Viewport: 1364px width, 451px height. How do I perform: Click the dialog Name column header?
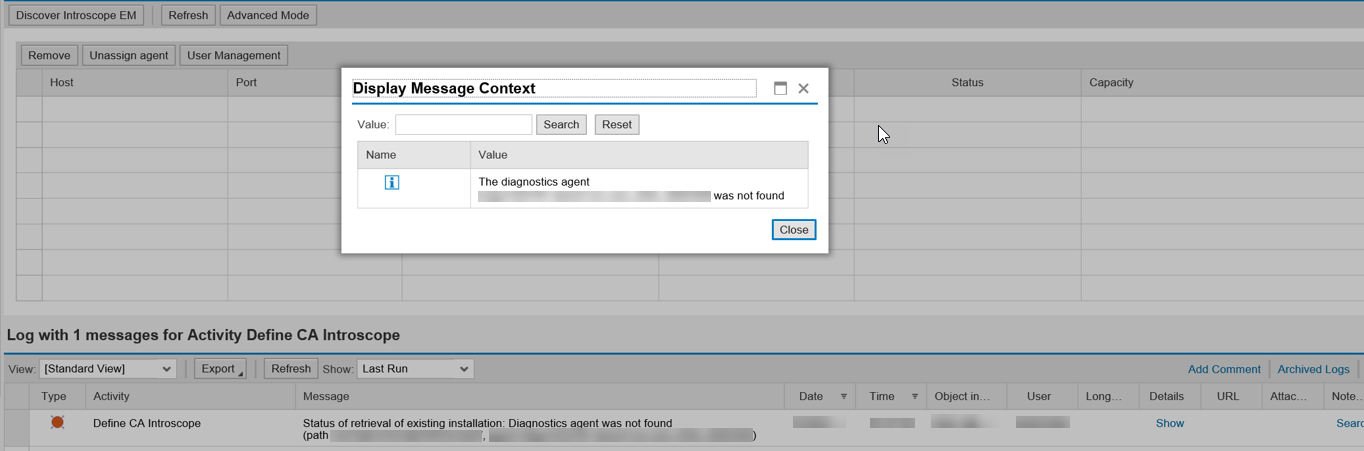pos(414,155)
